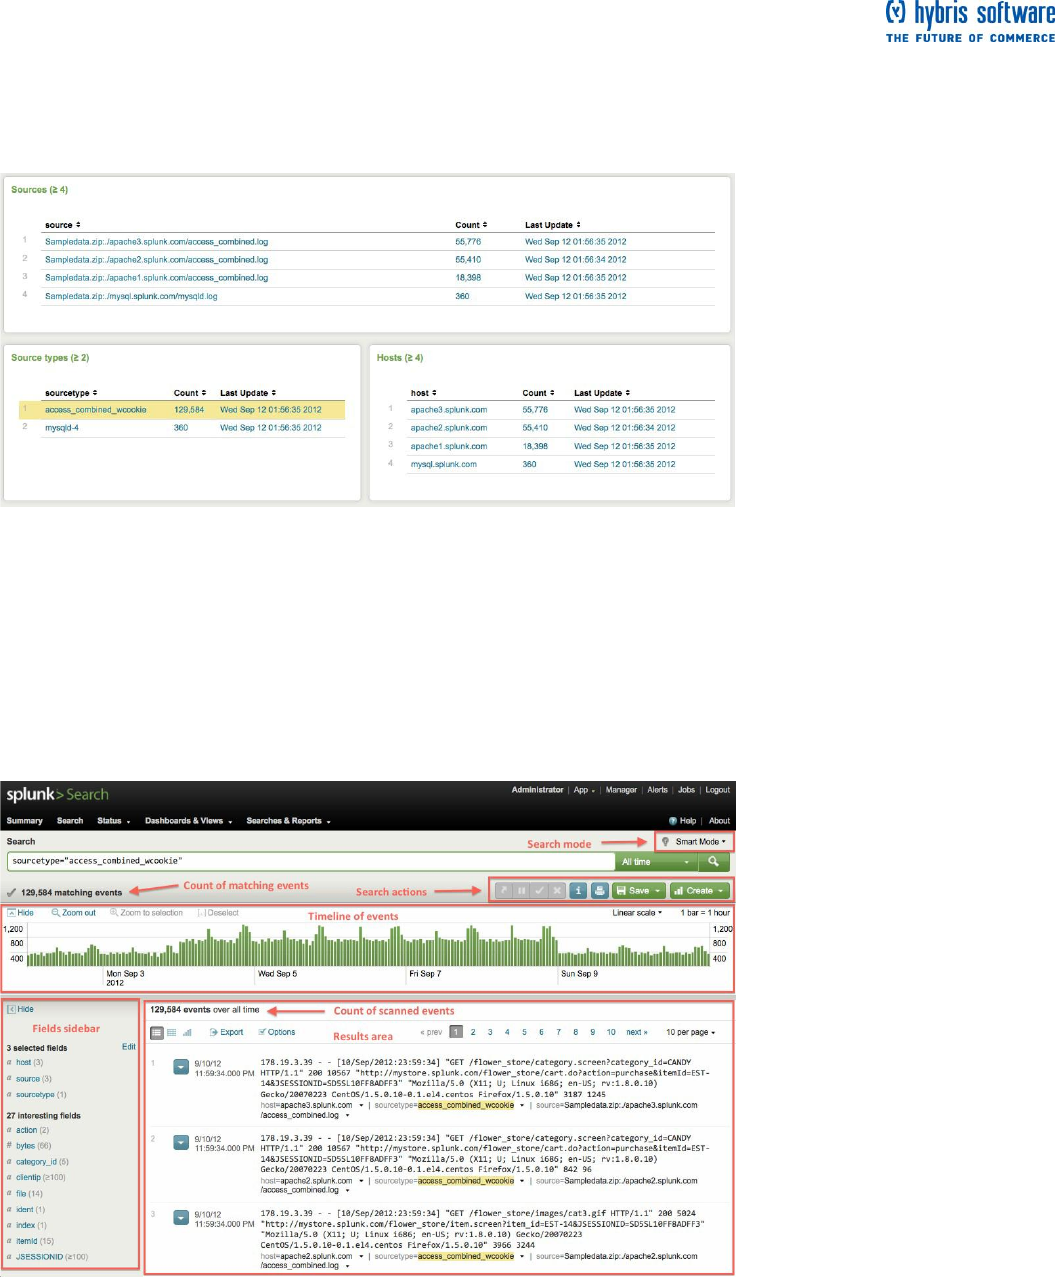Open the Linear scale dropdown

637,912
